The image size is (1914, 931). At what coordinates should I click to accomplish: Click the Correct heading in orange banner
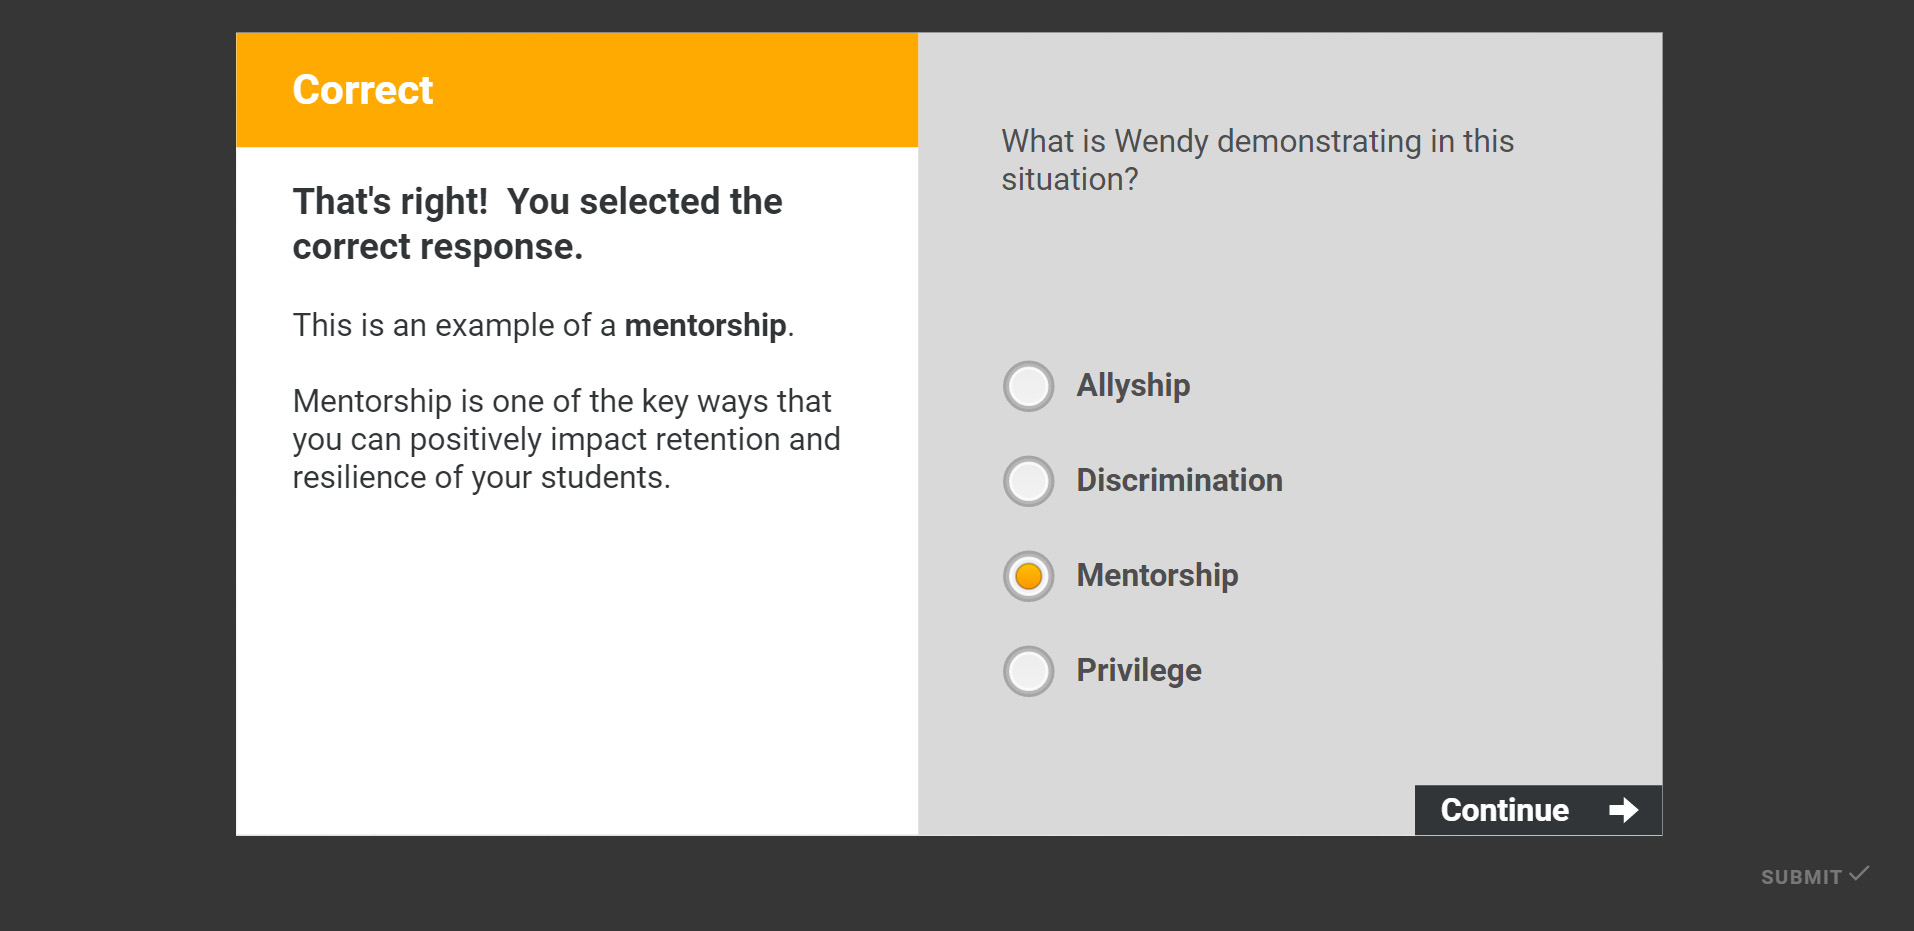click(x=362, y=90)
